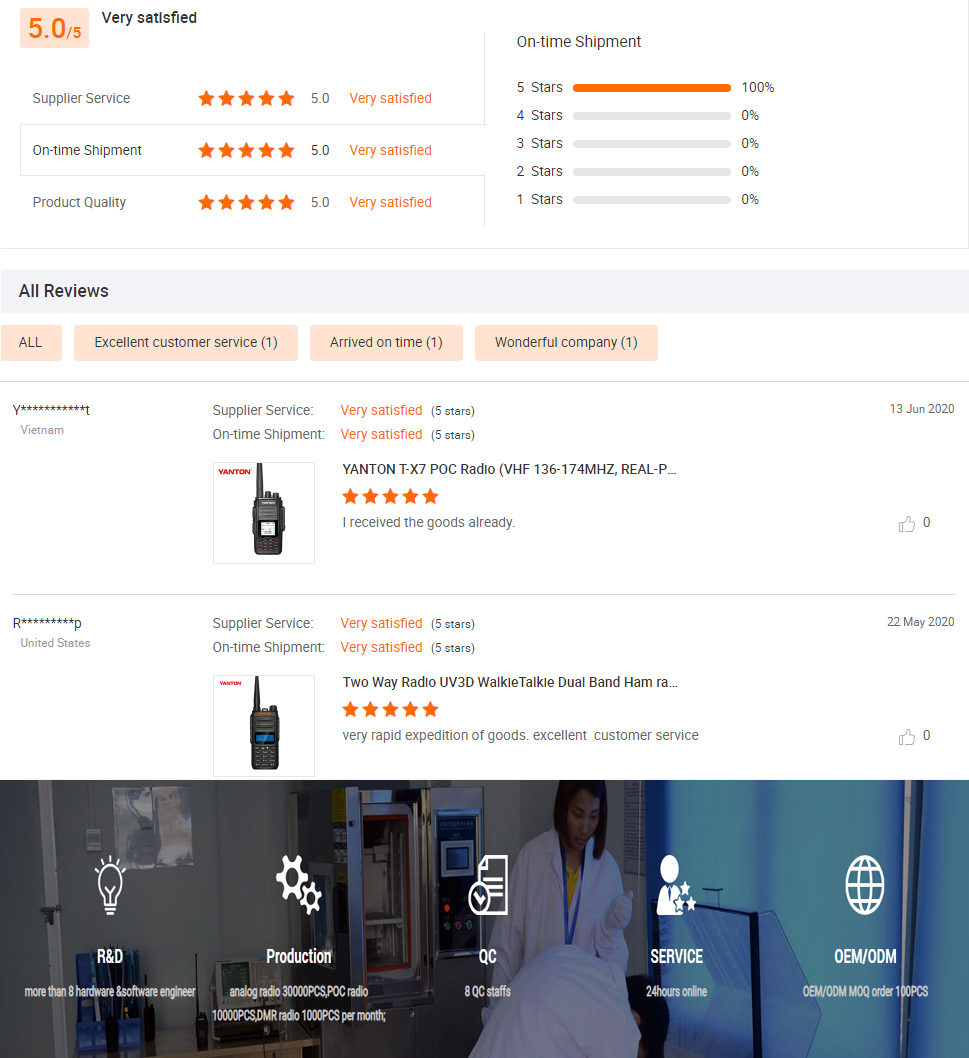Like the Vietnam buyer's review thumbs-up
969x1058 pixels.
point(906,524)
